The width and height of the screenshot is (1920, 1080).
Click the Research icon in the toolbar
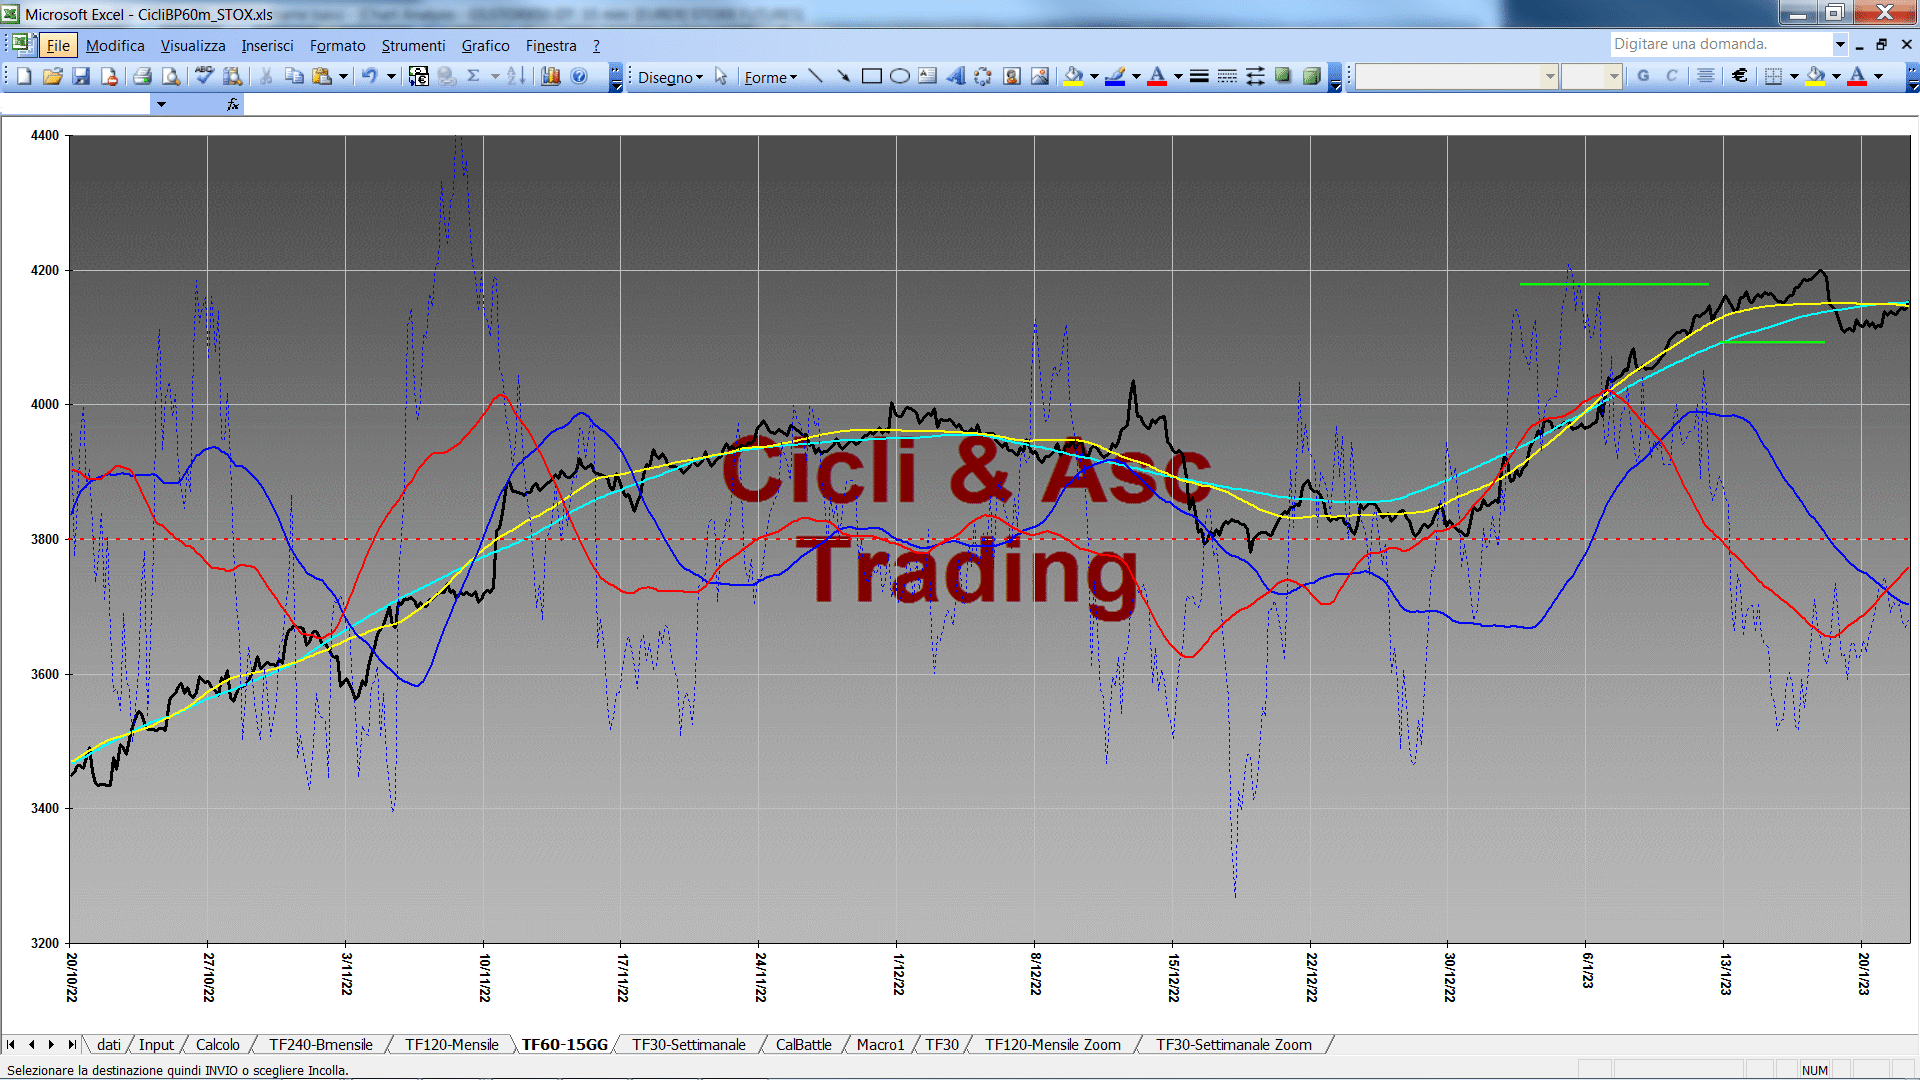[233, 77]
